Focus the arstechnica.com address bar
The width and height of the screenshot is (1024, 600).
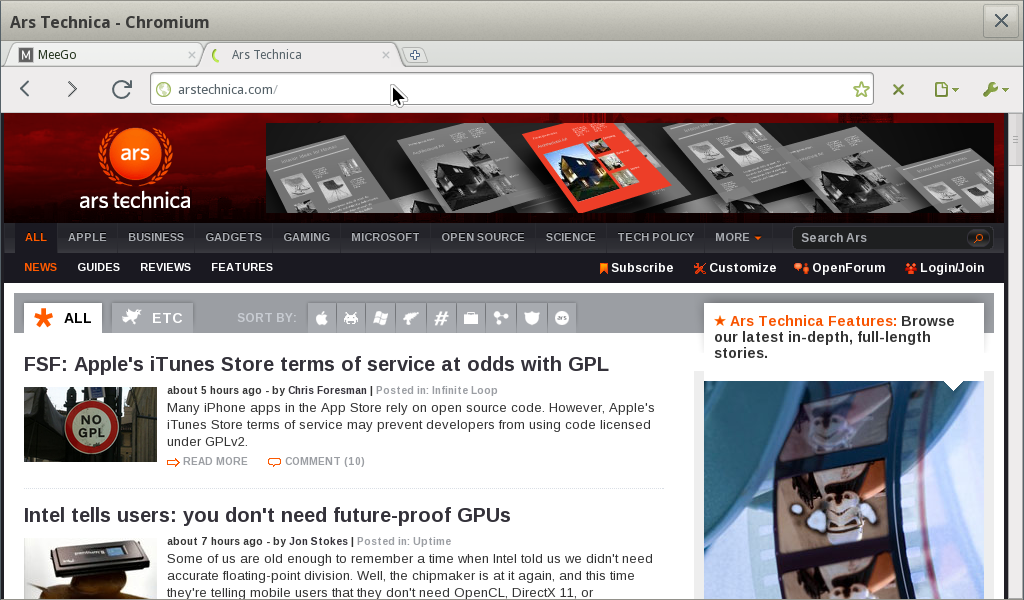pyautogui.click(x=511, y=89)
